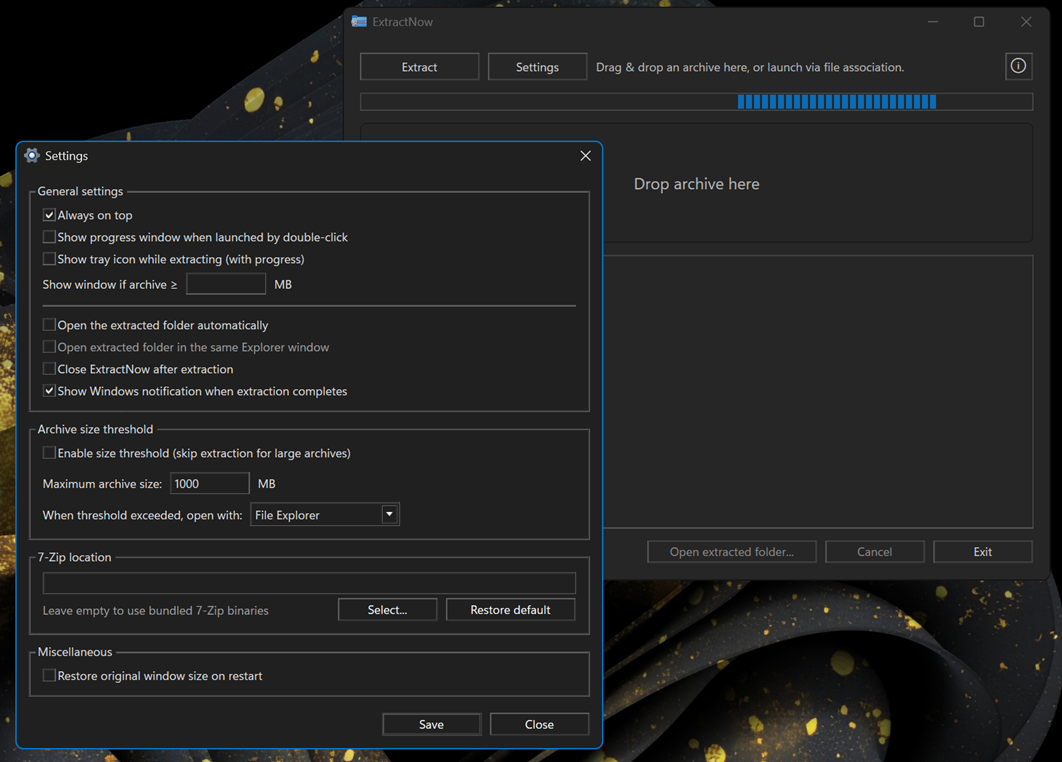The width and height of the screenshot is (1062, 762).
Task: Enable Close ExtractNow after extraction
Action: pos(49,369)
